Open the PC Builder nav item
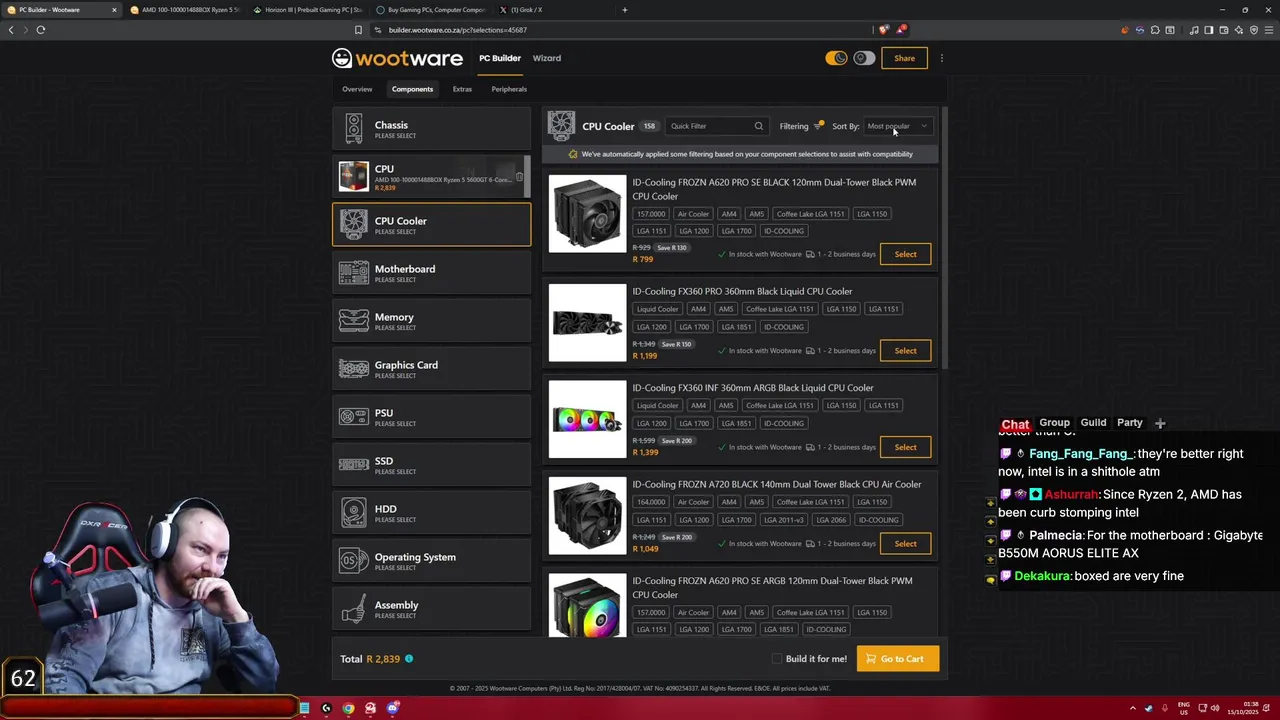Image resolution: width=1280 pixels, height=720 pixels. tap(499, 58)
